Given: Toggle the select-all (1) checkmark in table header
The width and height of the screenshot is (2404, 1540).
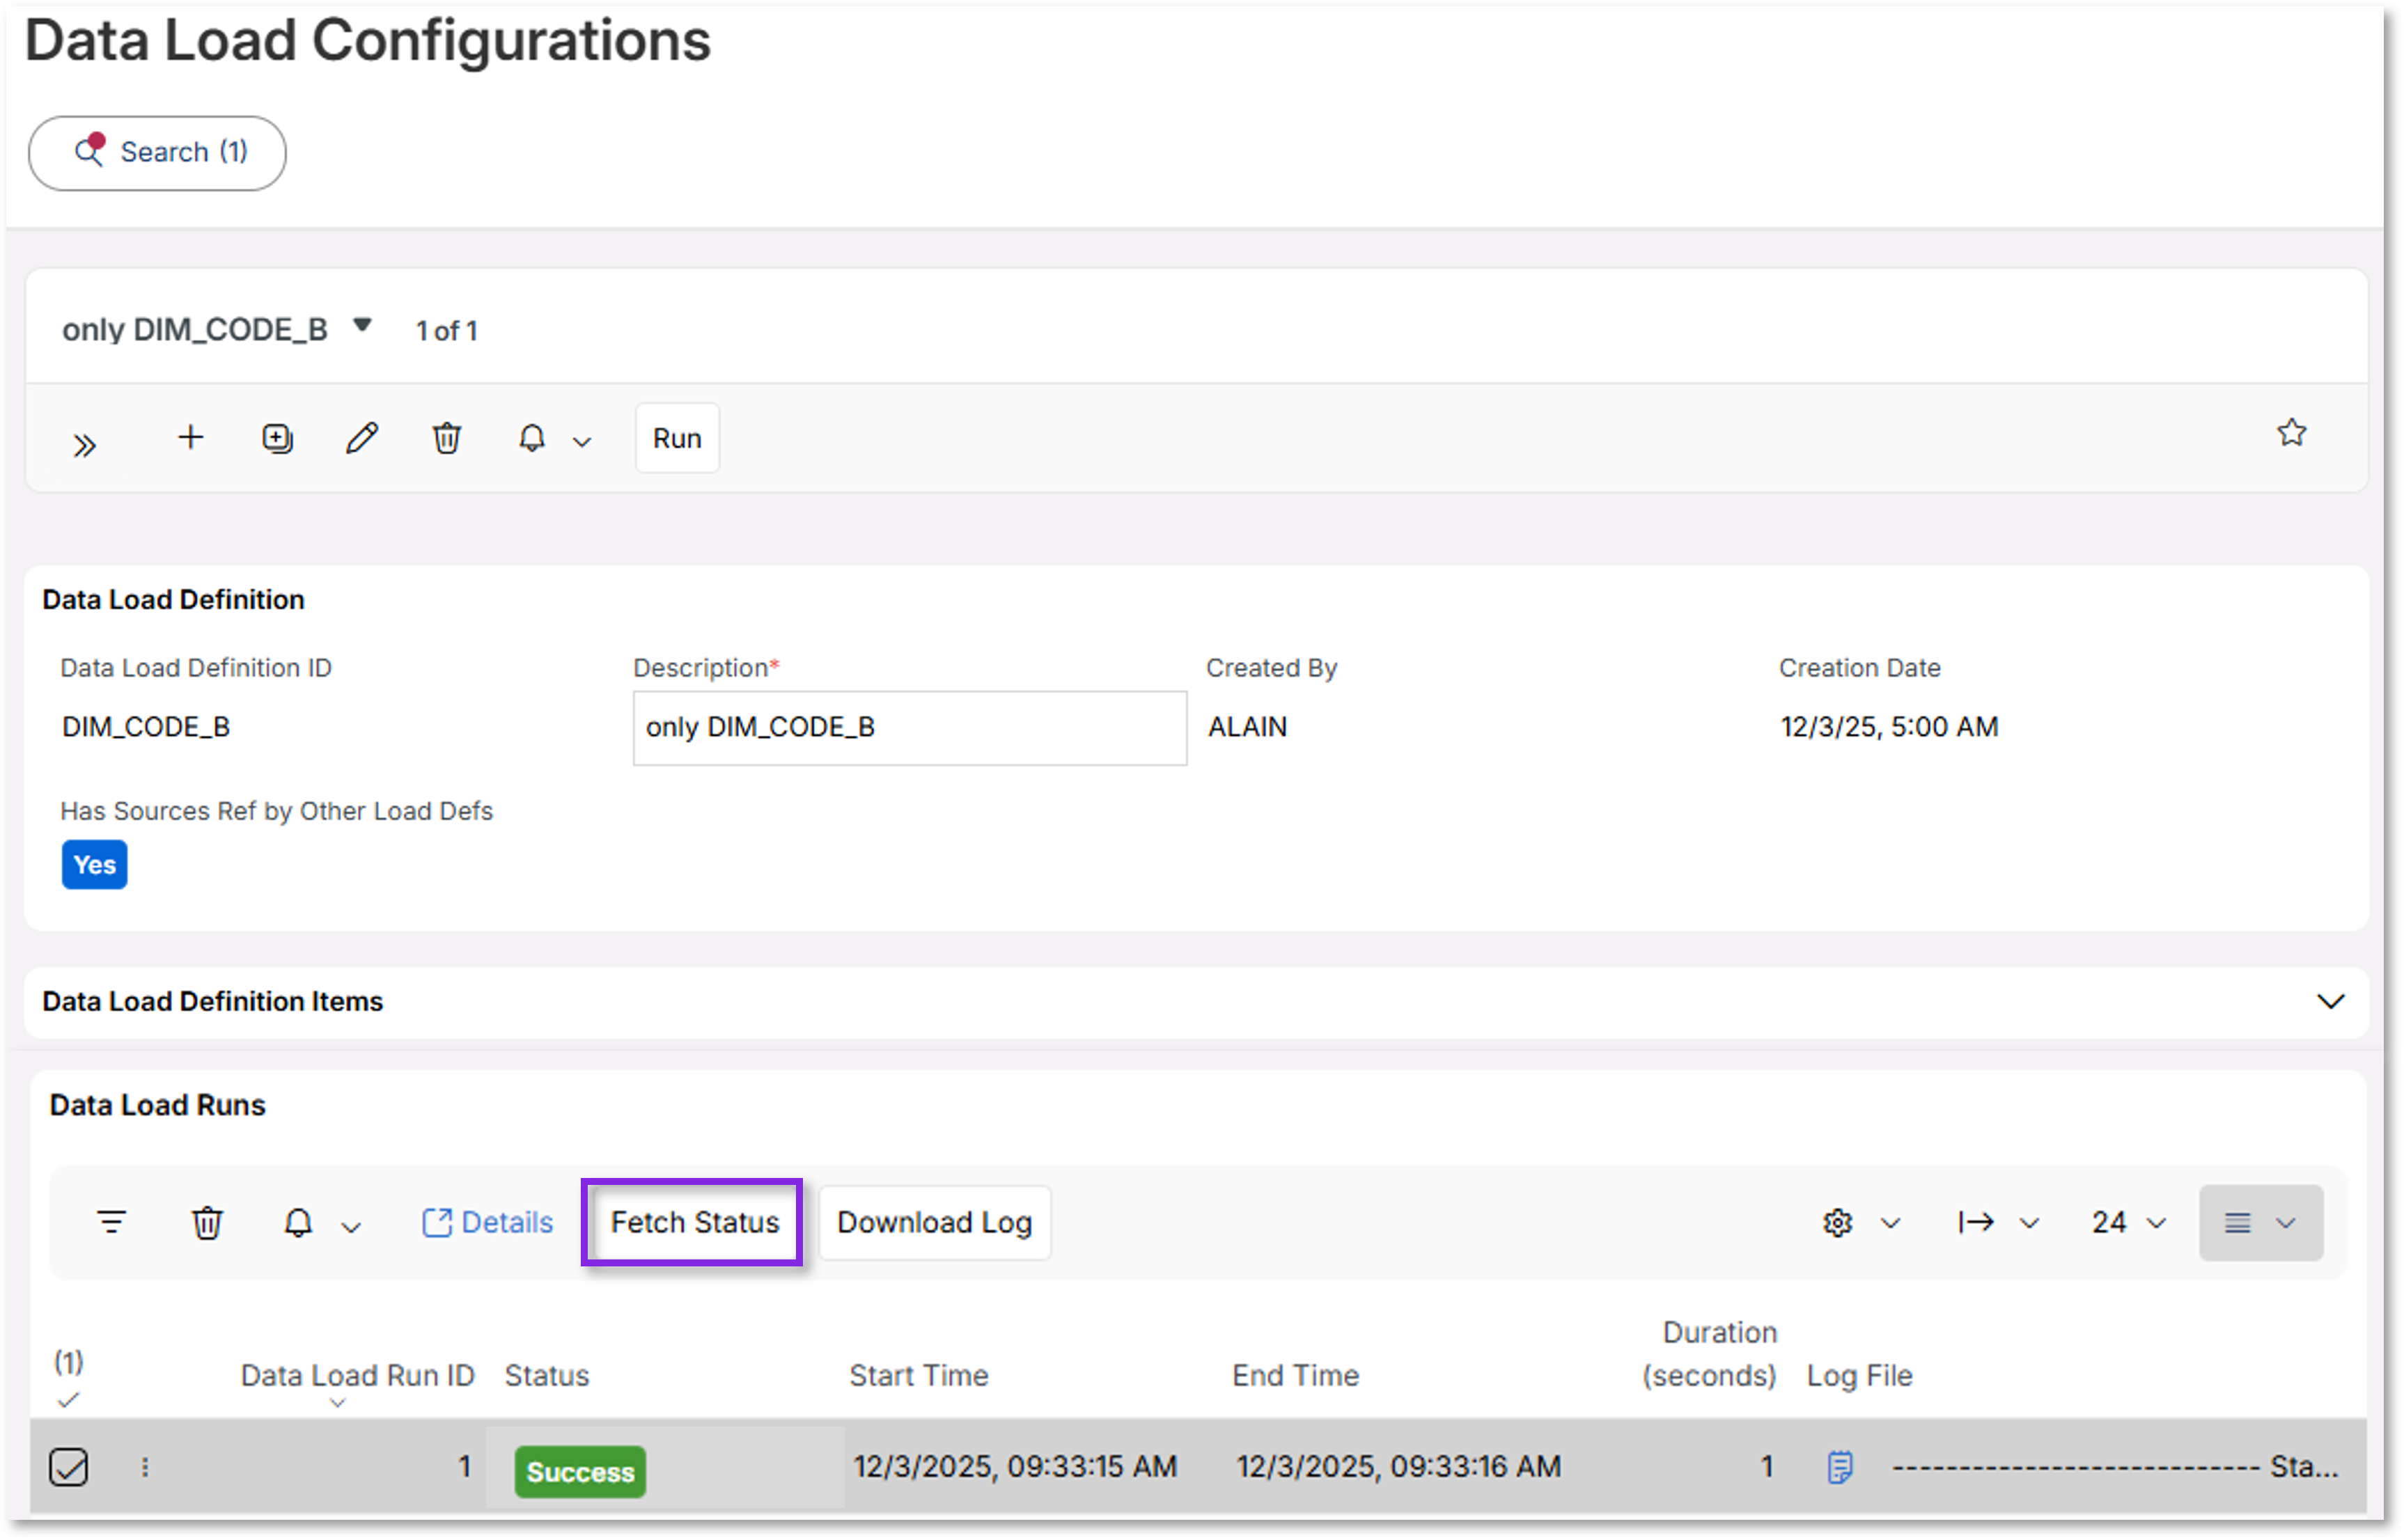Looking at the screenshot, I should 68,1400.
